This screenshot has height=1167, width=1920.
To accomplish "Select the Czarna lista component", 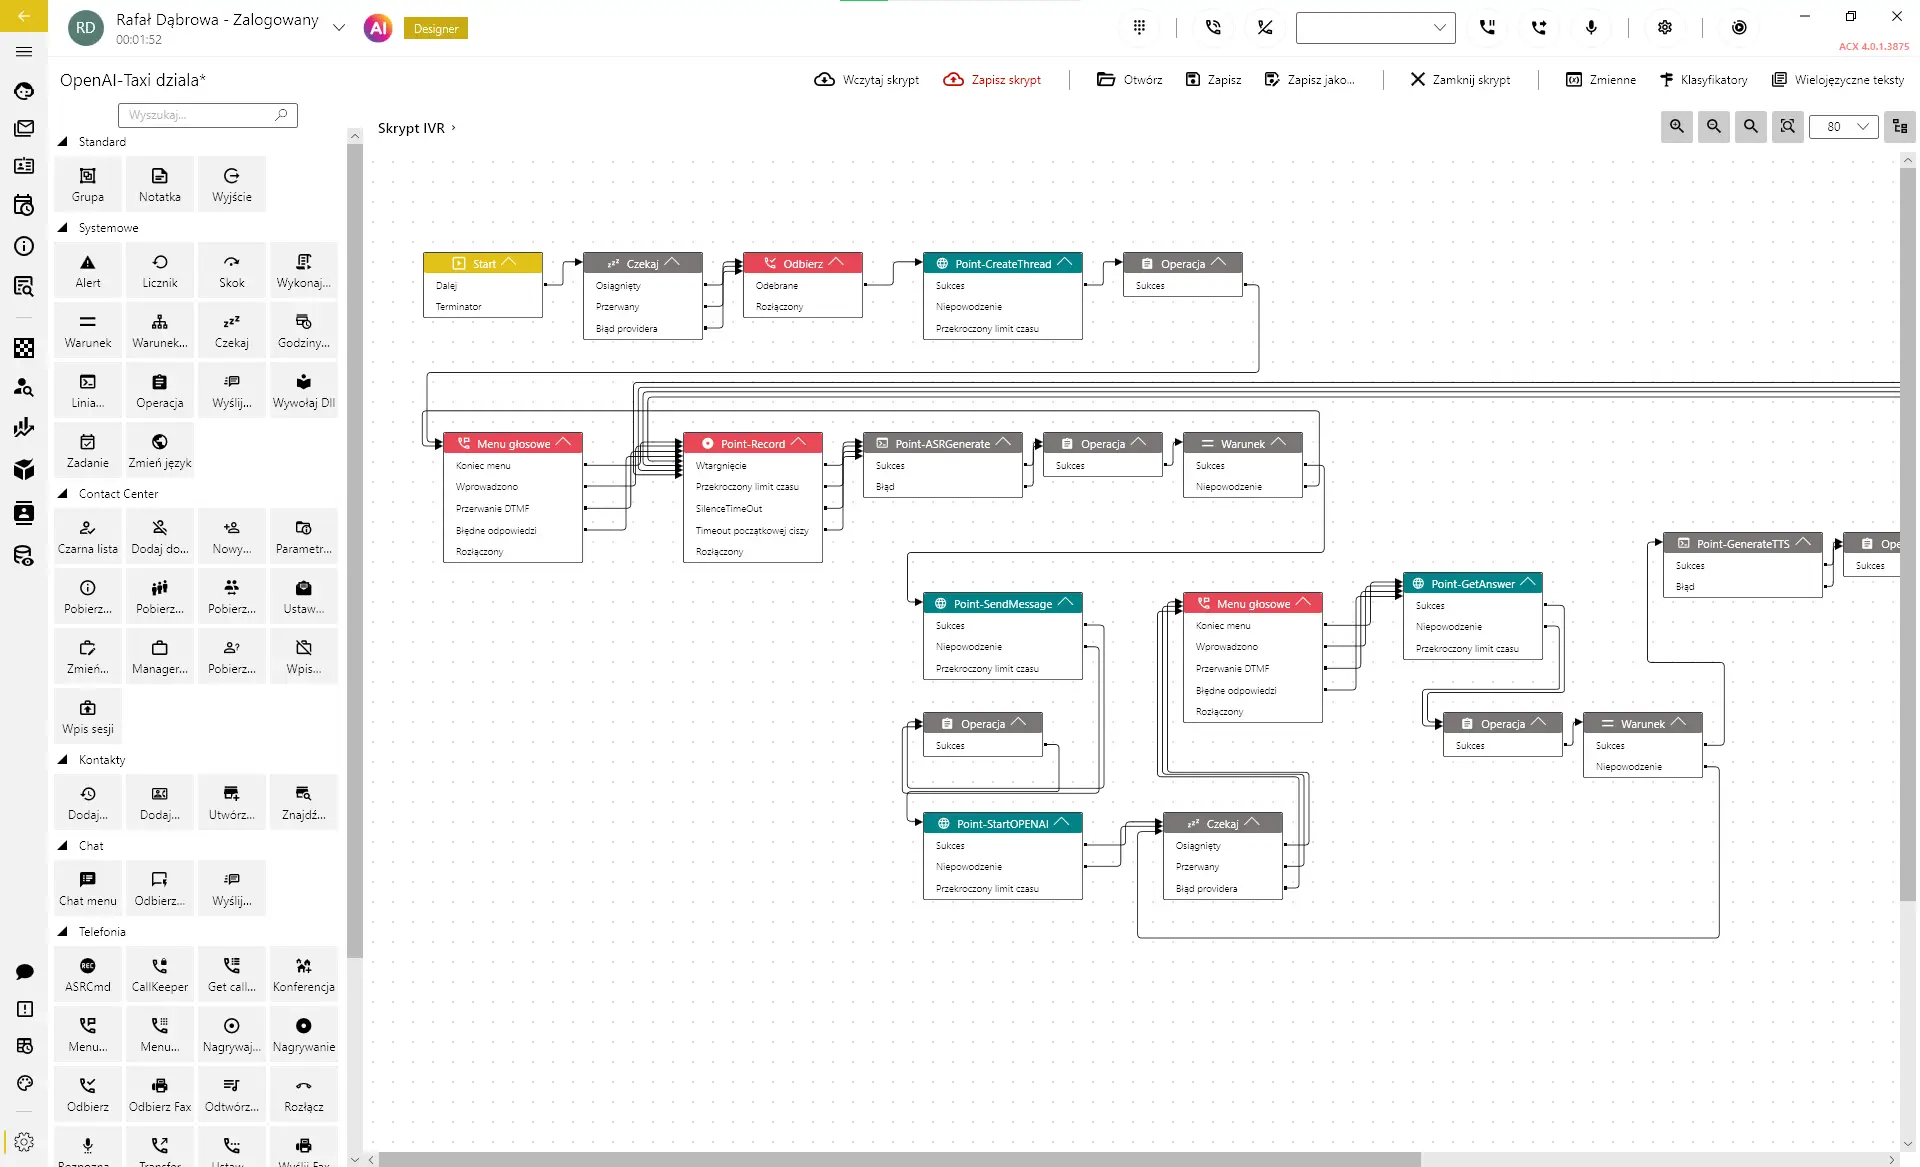I will [88, 536].
